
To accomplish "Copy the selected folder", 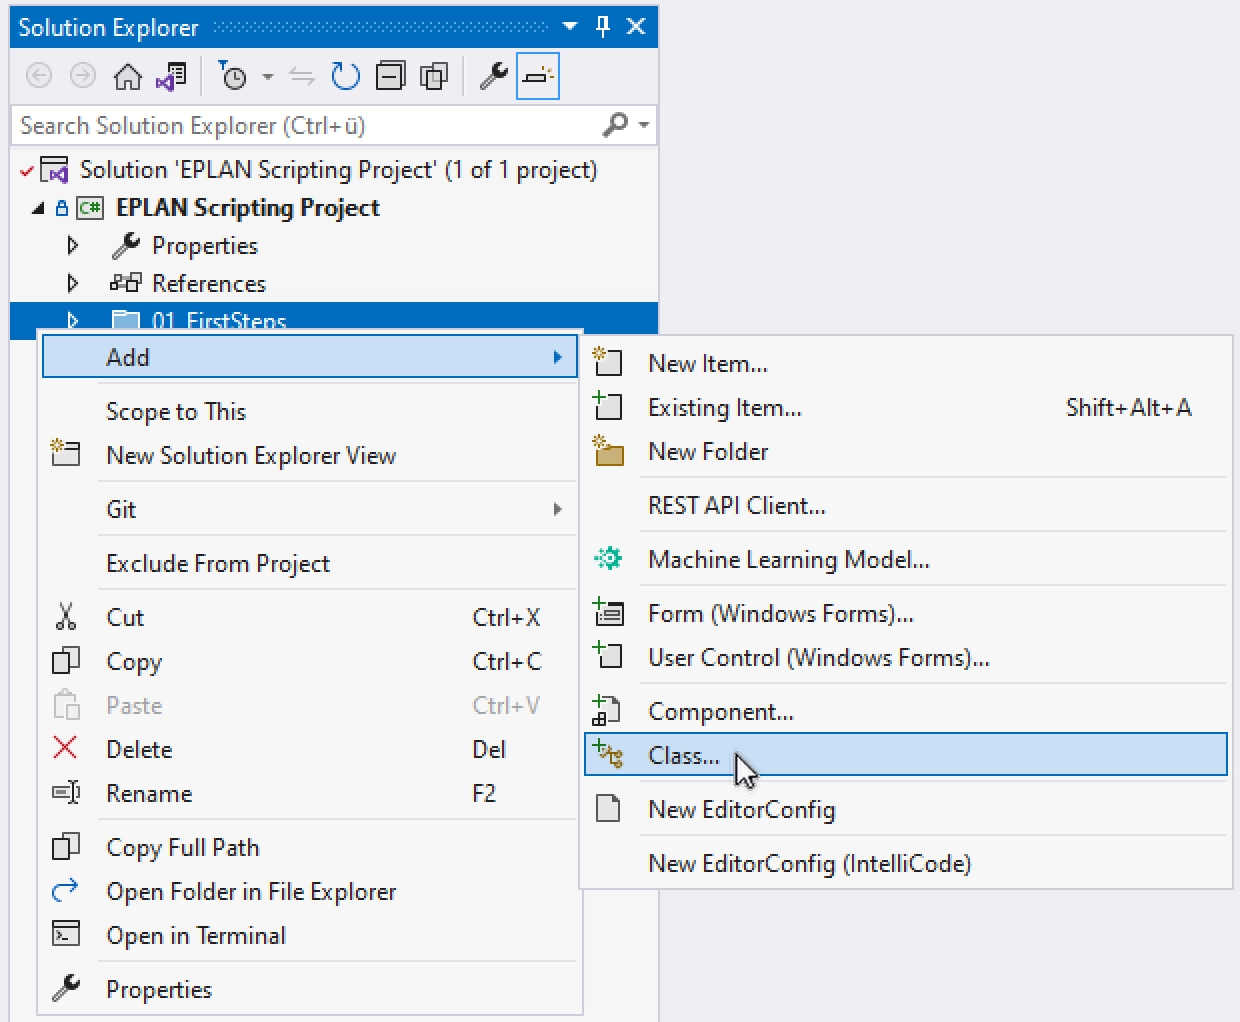I will point(310,661).
